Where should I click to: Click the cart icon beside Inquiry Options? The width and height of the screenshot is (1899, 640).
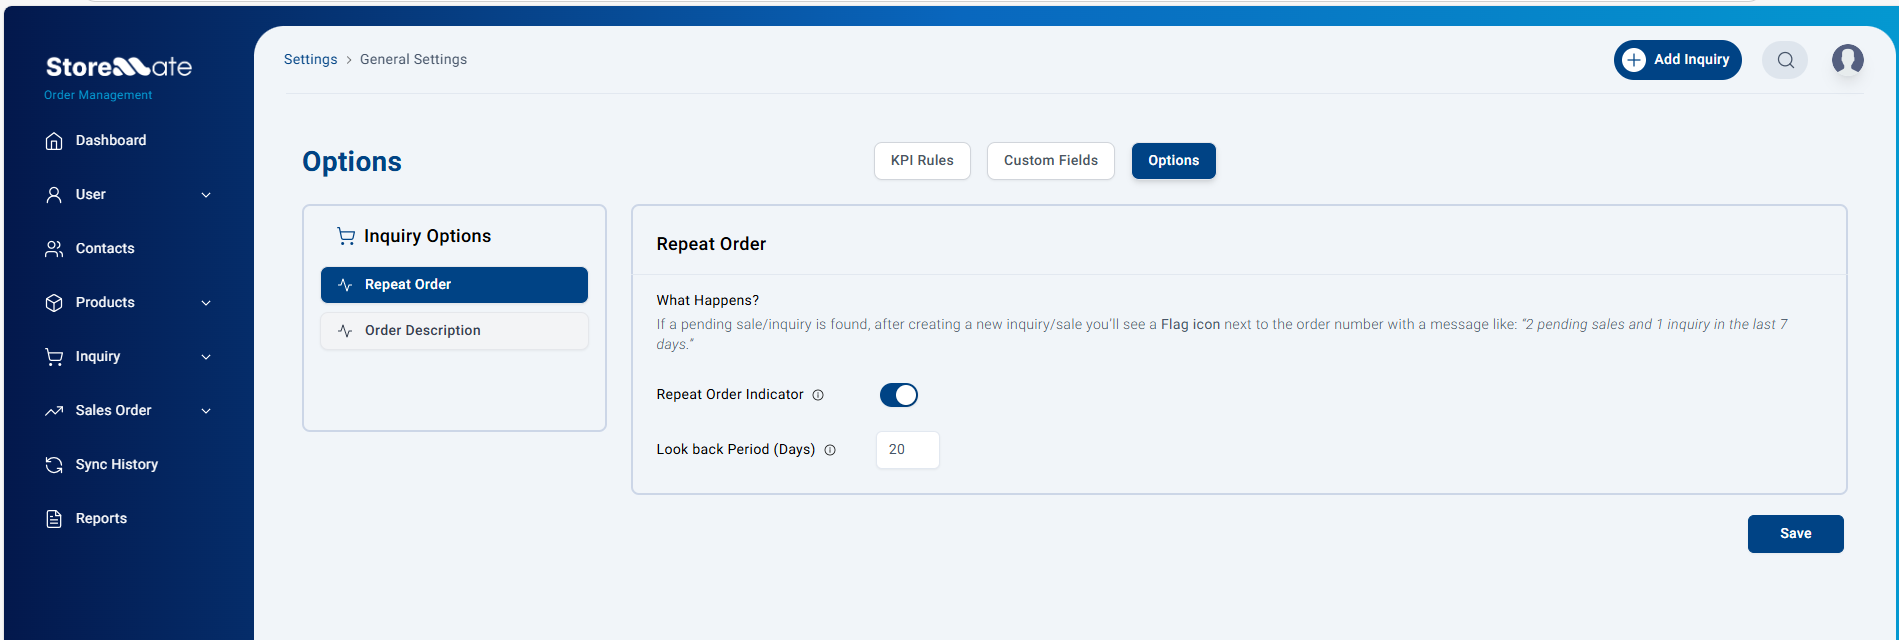click(x=346, y=236)
